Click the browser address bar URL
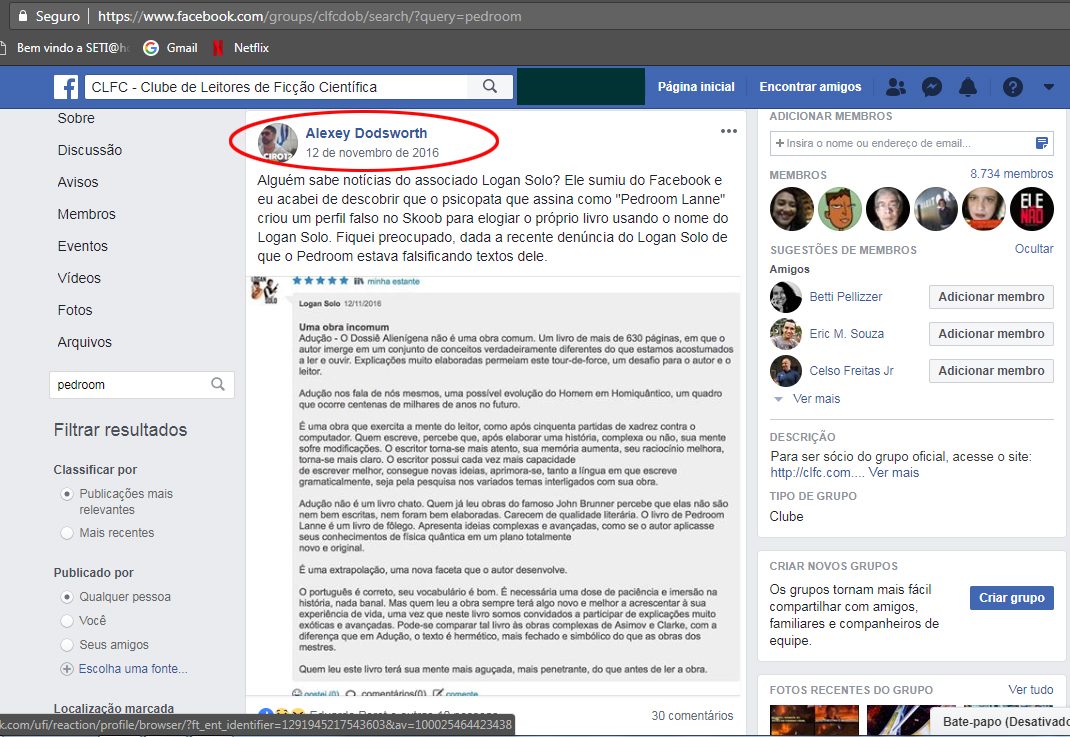Screen dimensions: 1070x737 tap(310, 16)
